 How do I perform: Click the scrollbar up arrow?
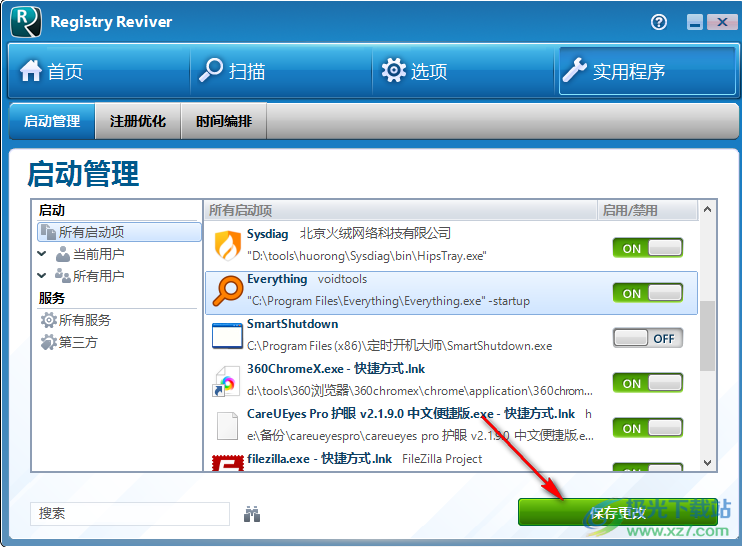[707, 209]
